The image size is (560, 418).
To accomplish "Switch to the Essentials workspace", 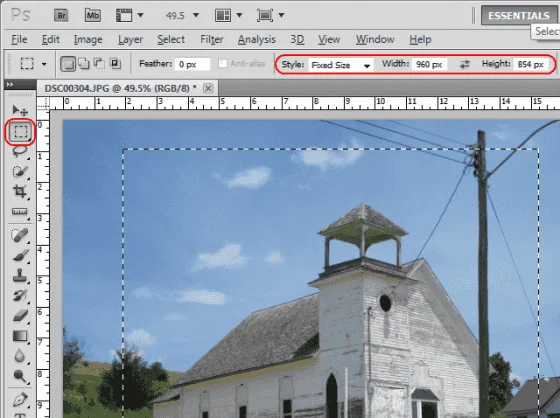I will click(x=519, y=15).
